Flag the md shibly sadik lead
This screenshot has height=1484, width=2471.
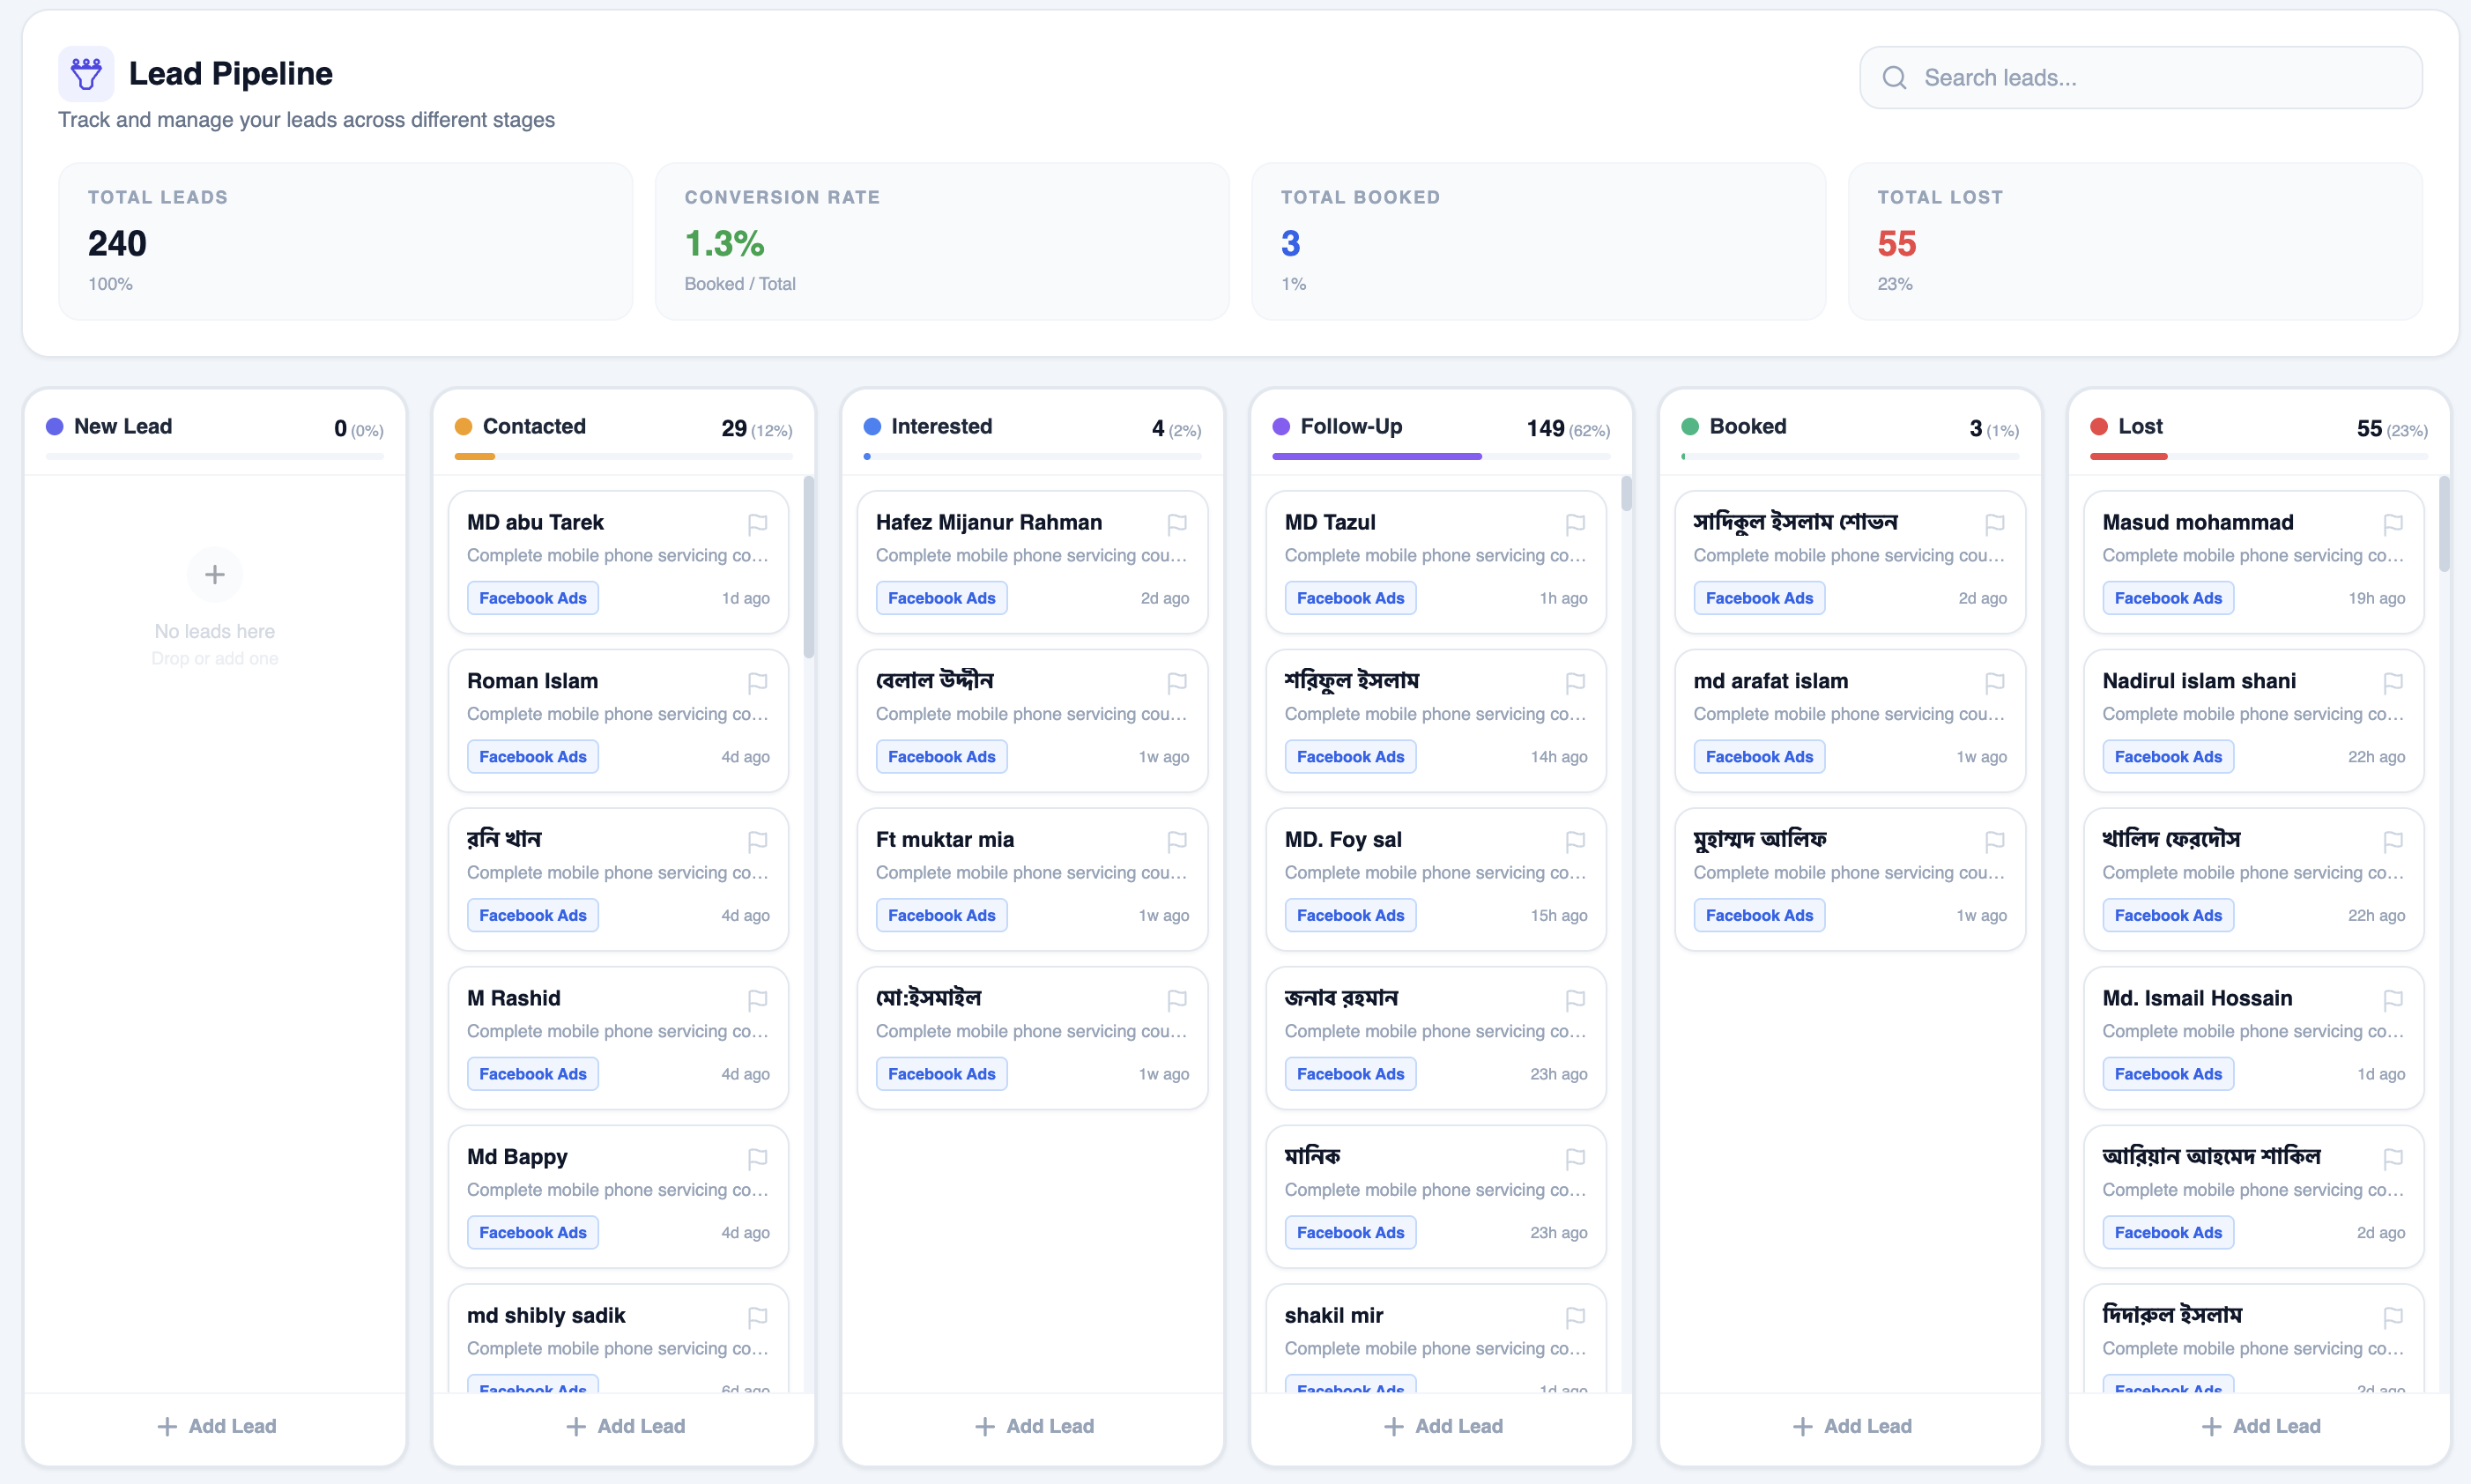click(x=757, y=1317)
